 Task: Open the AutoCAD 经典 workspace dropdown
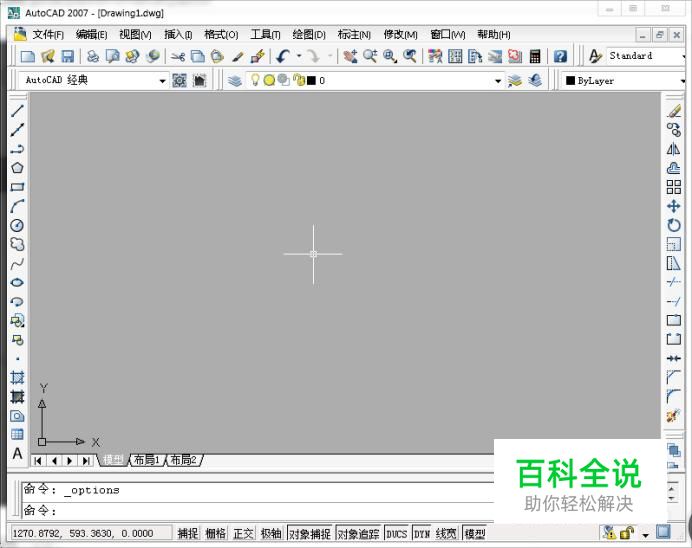tap(162, 81)
